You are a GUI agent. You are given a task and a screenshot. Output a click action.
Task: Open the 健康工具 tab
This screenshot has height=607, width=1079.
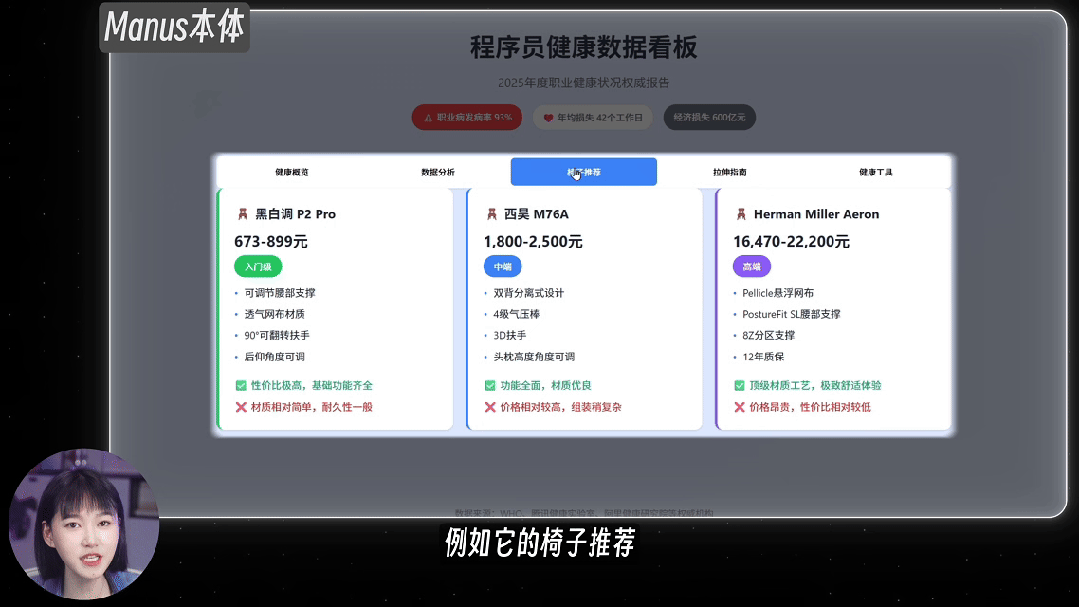(x=875, y=172)
